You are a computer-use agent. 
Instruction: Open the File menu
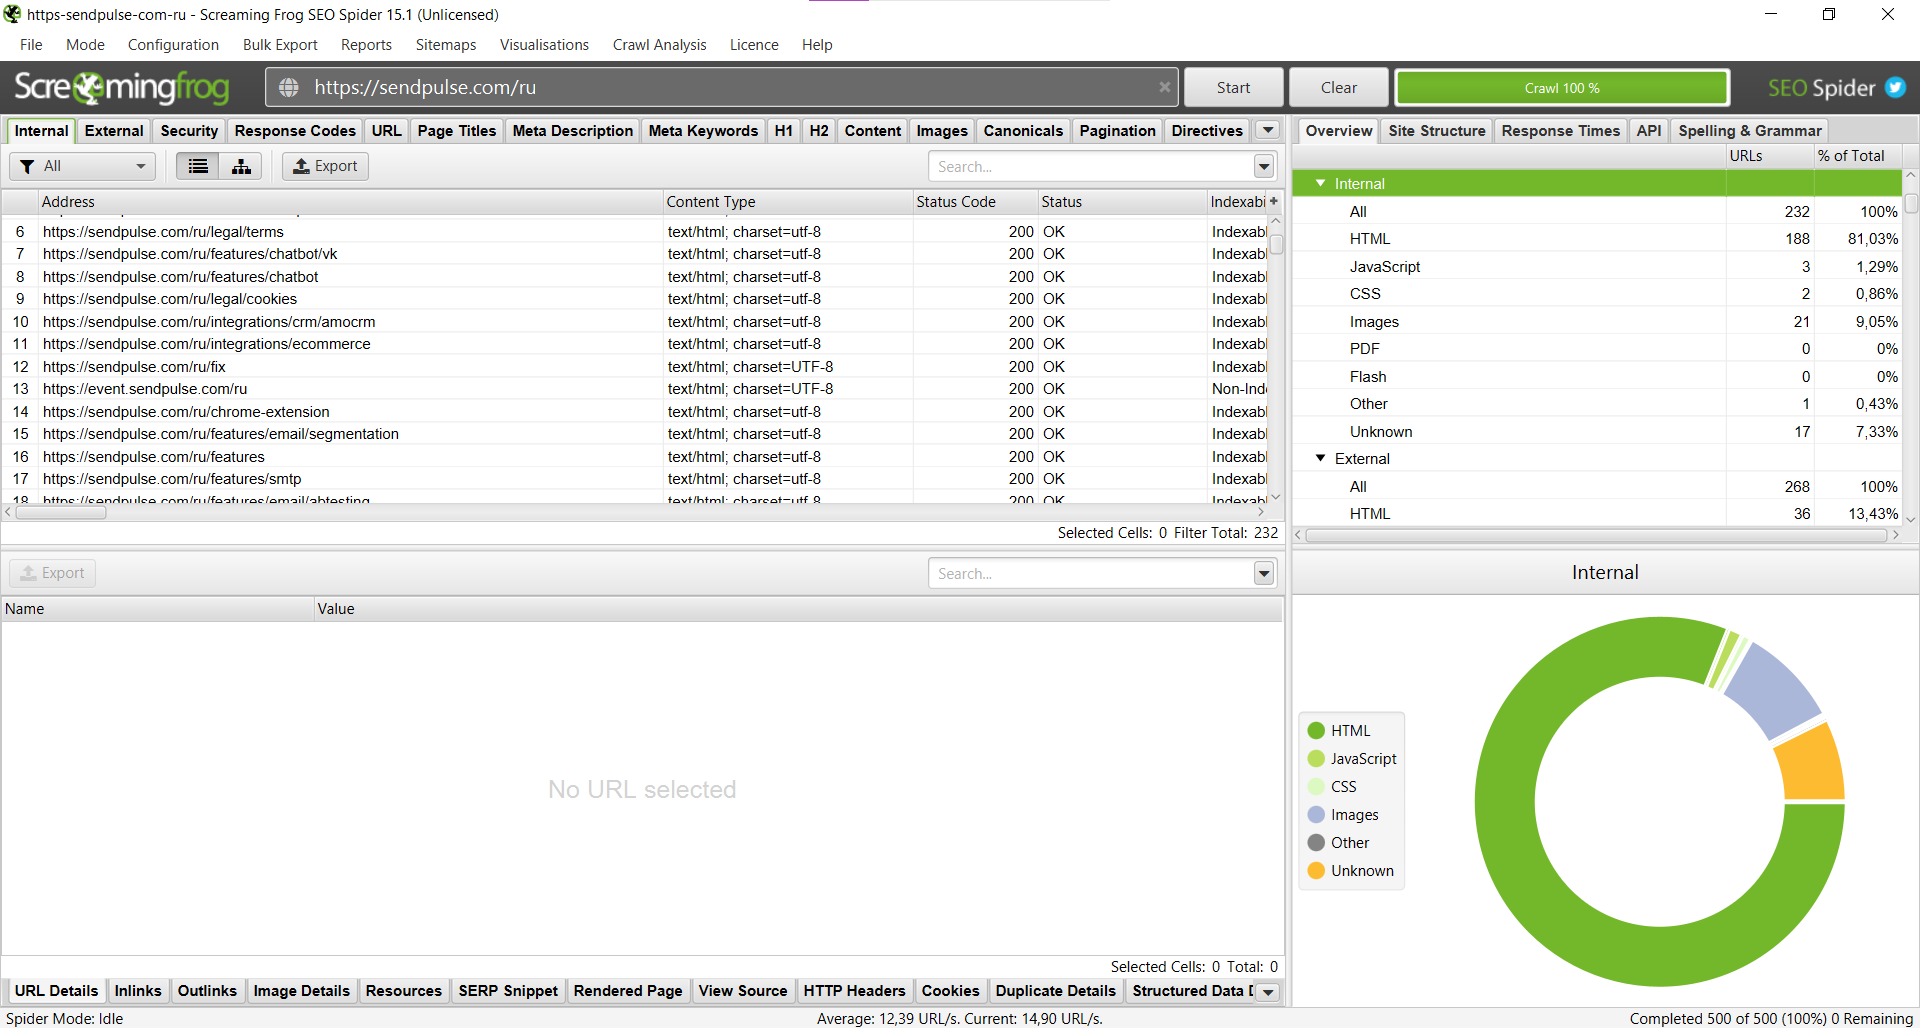31,45
